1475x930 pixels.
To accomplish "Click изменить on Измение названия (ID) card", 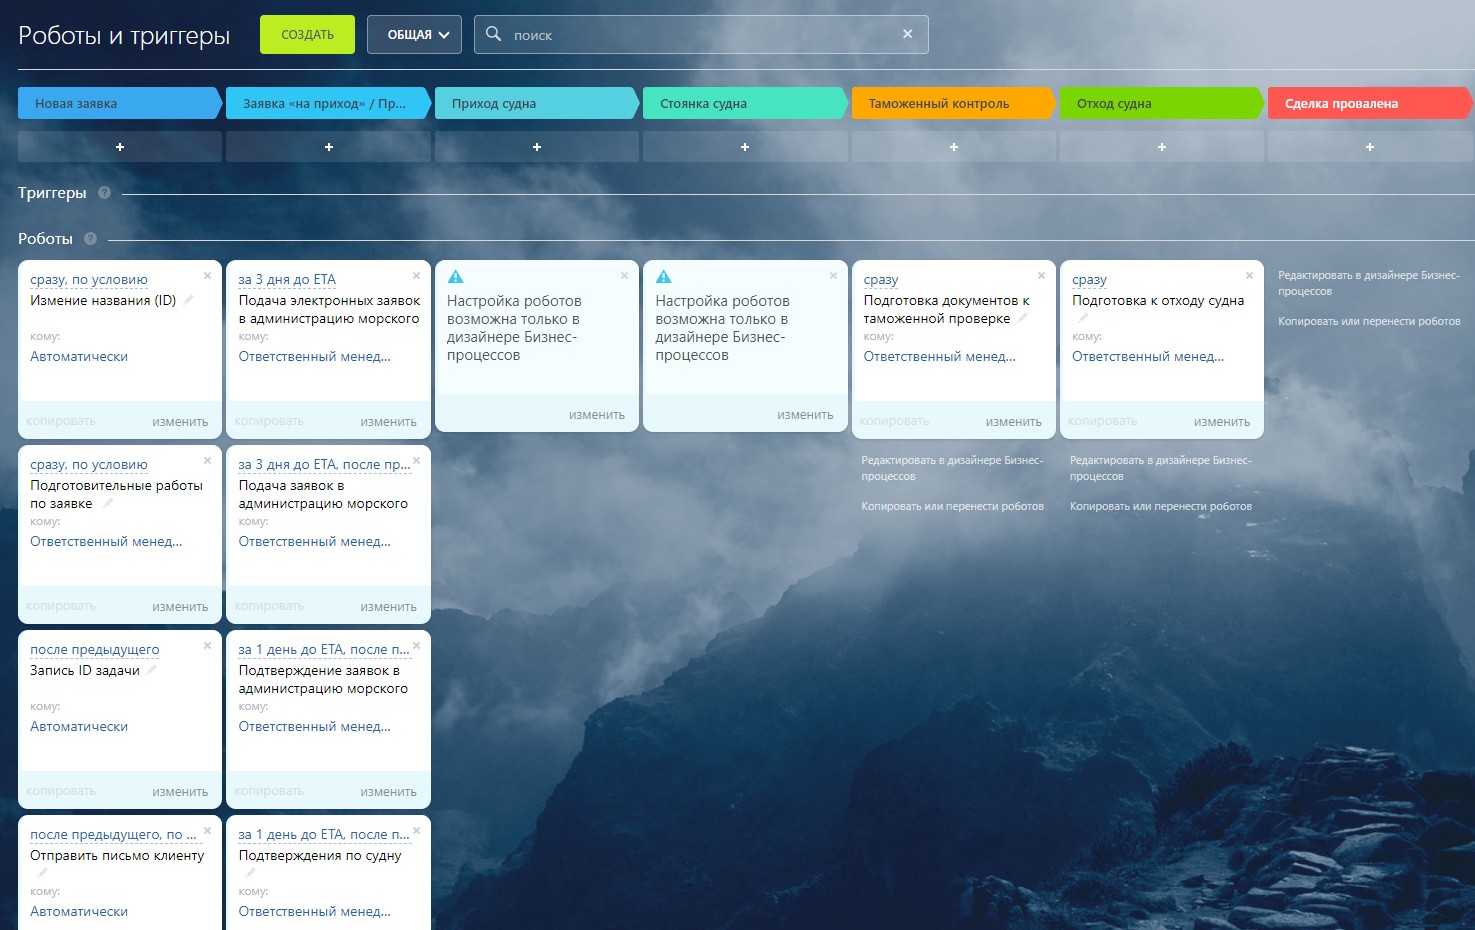I will pyautogui.click(x=180, y=422).
